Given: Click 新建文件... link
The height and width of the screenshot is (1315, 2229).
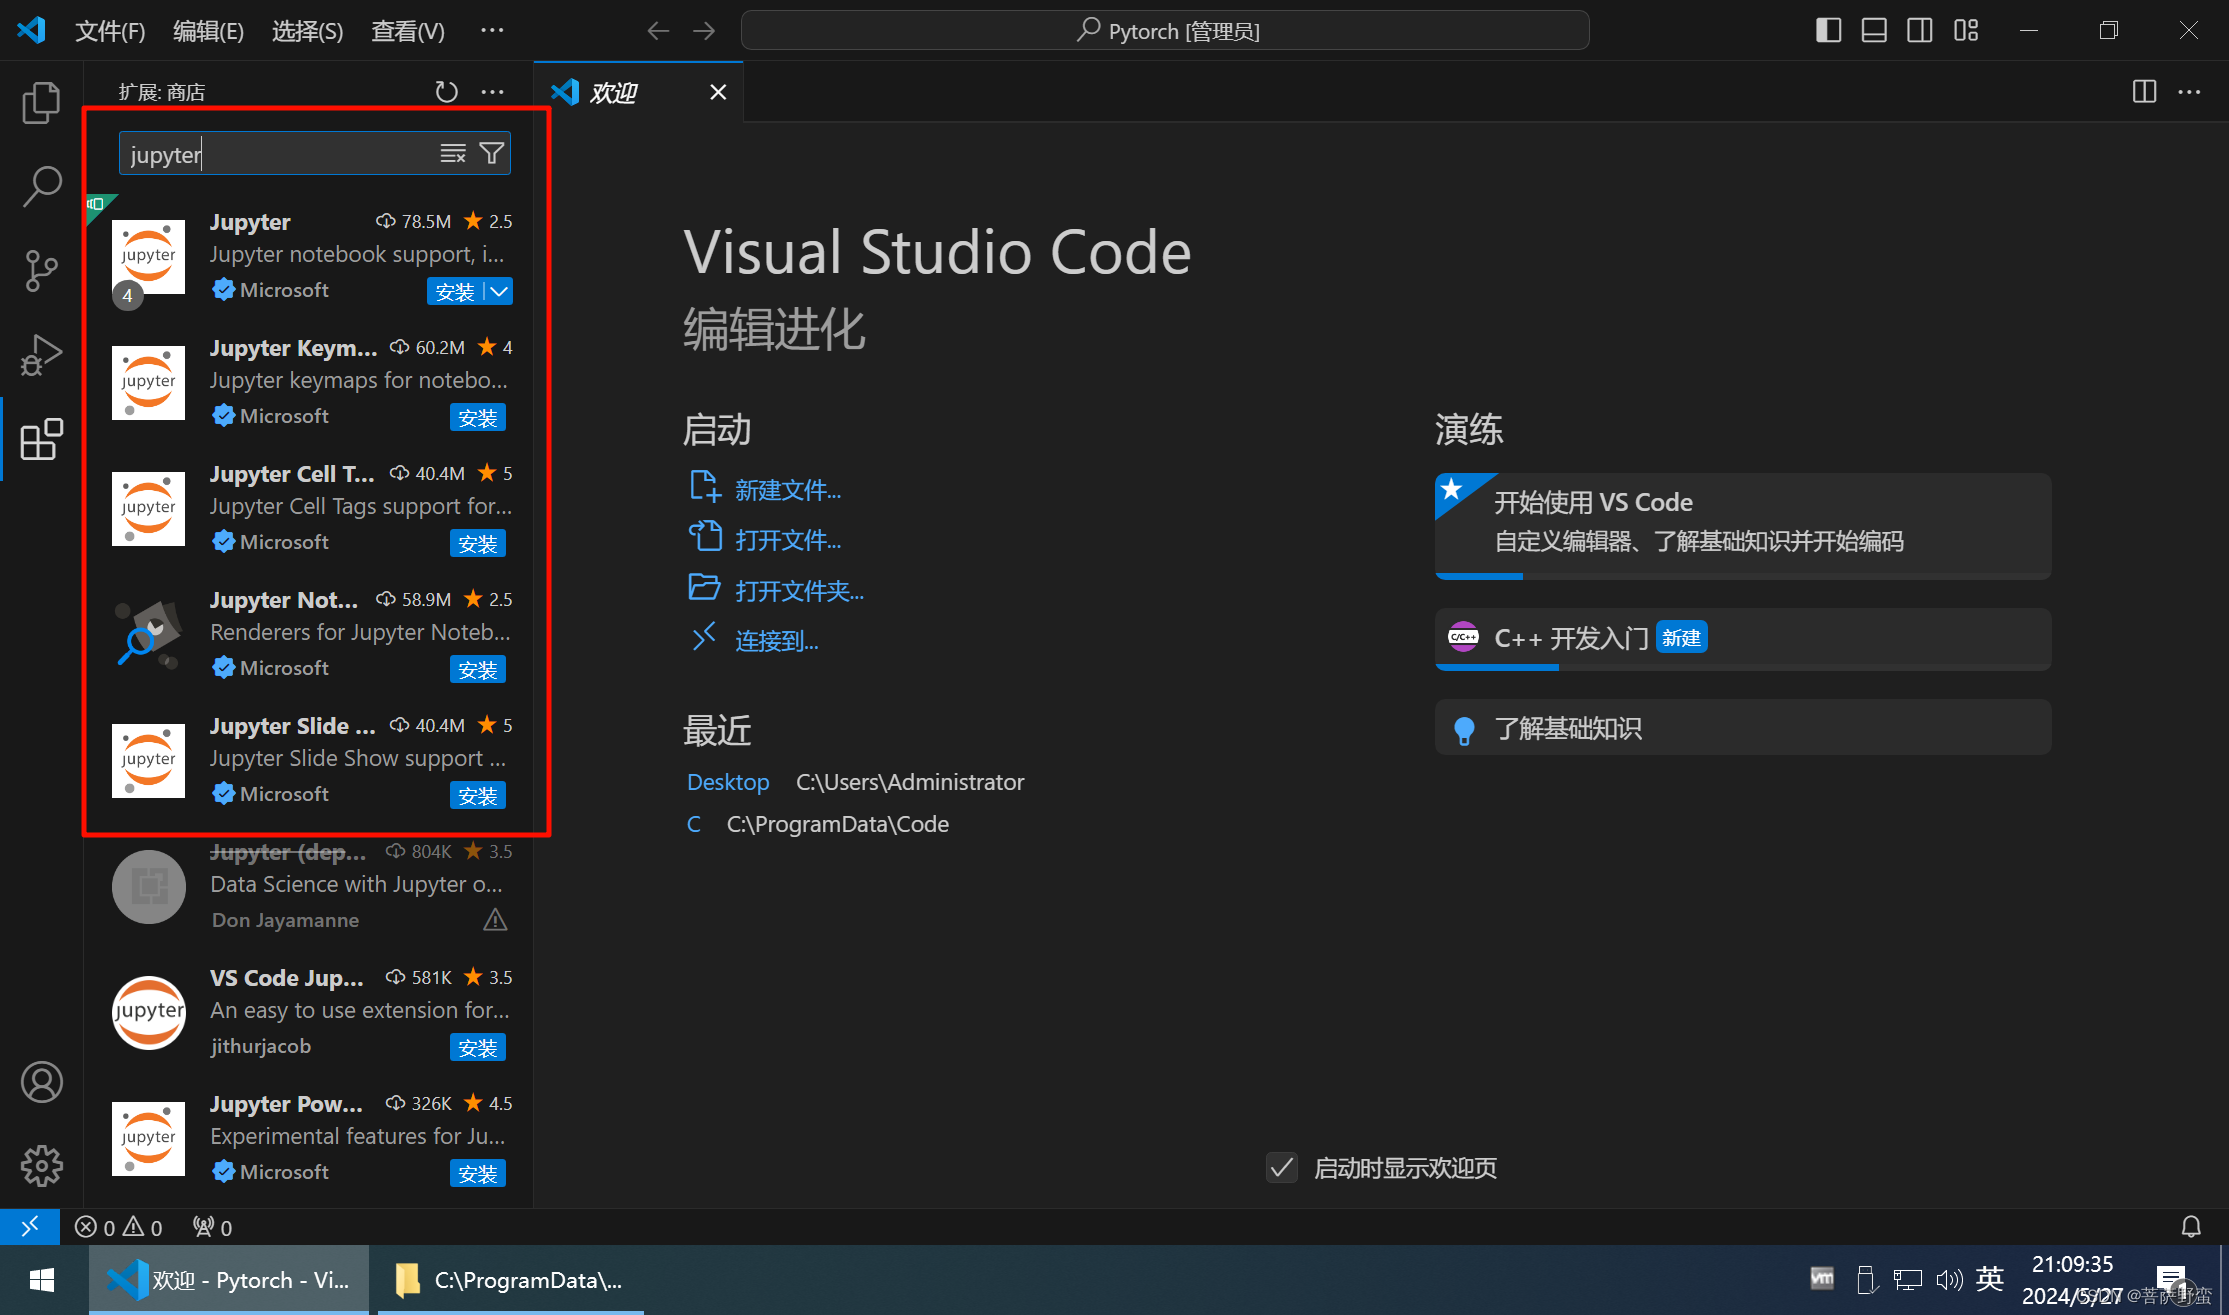Looking at the screenshot, I should 788,489.
